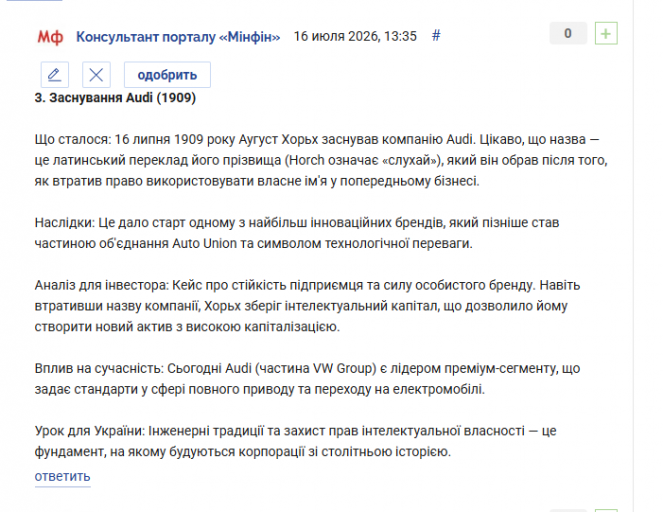Click the paragraph starting «Наслідки:»
Screen dimensions: 663x512
297,233
